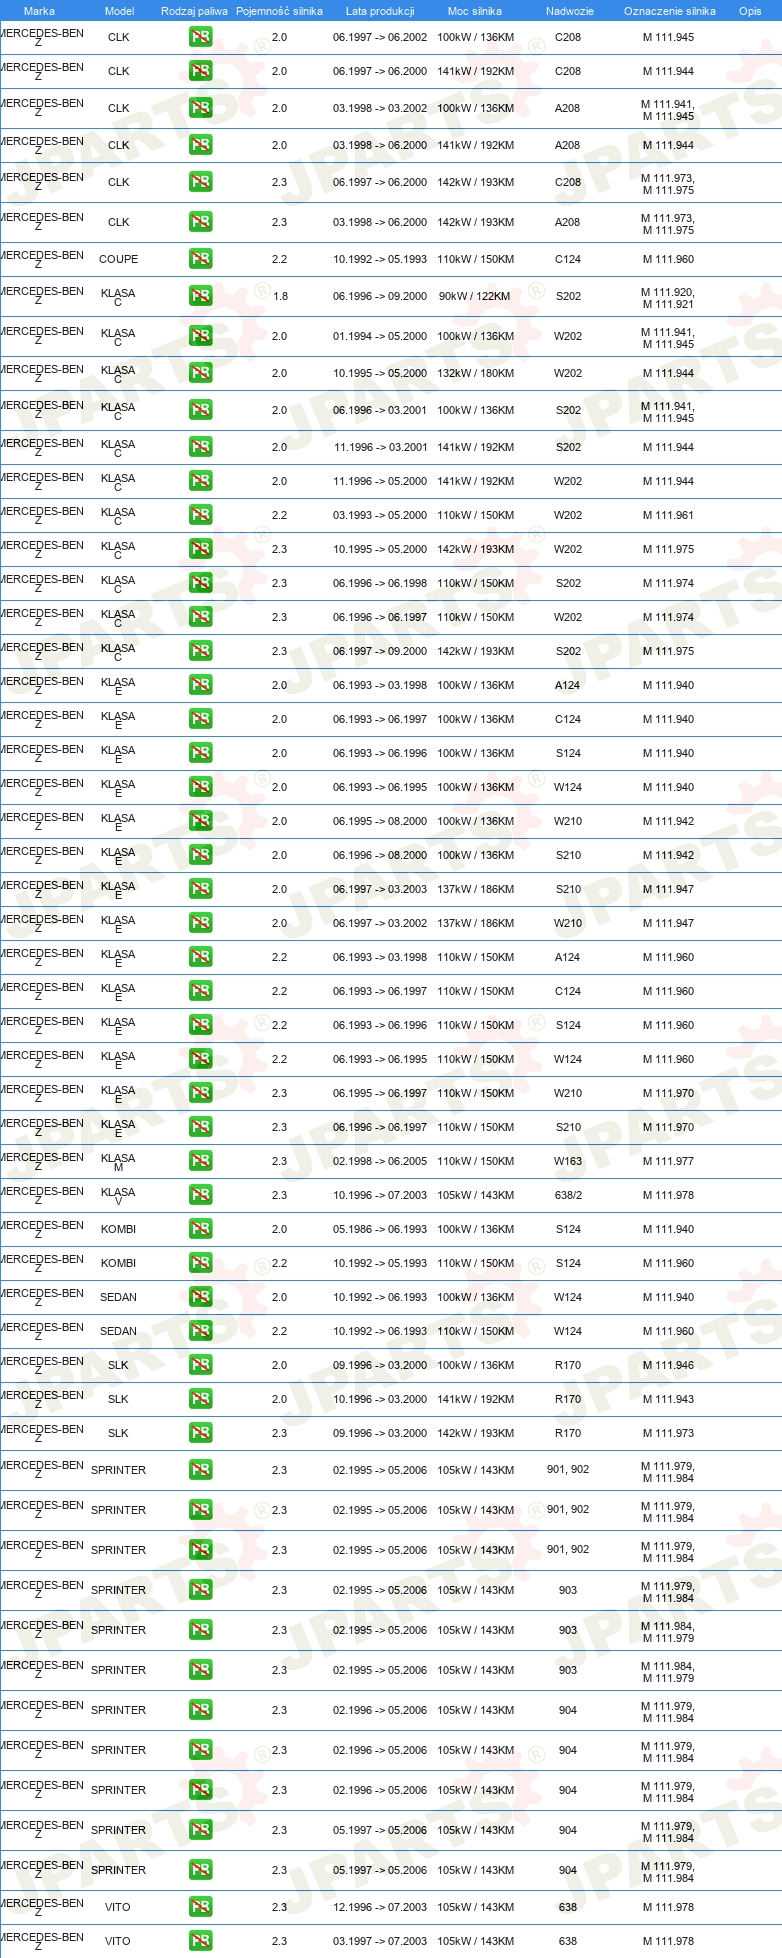
Task: Click fuel icon in VITO 03.1997 row
Action: (200, 1941)
